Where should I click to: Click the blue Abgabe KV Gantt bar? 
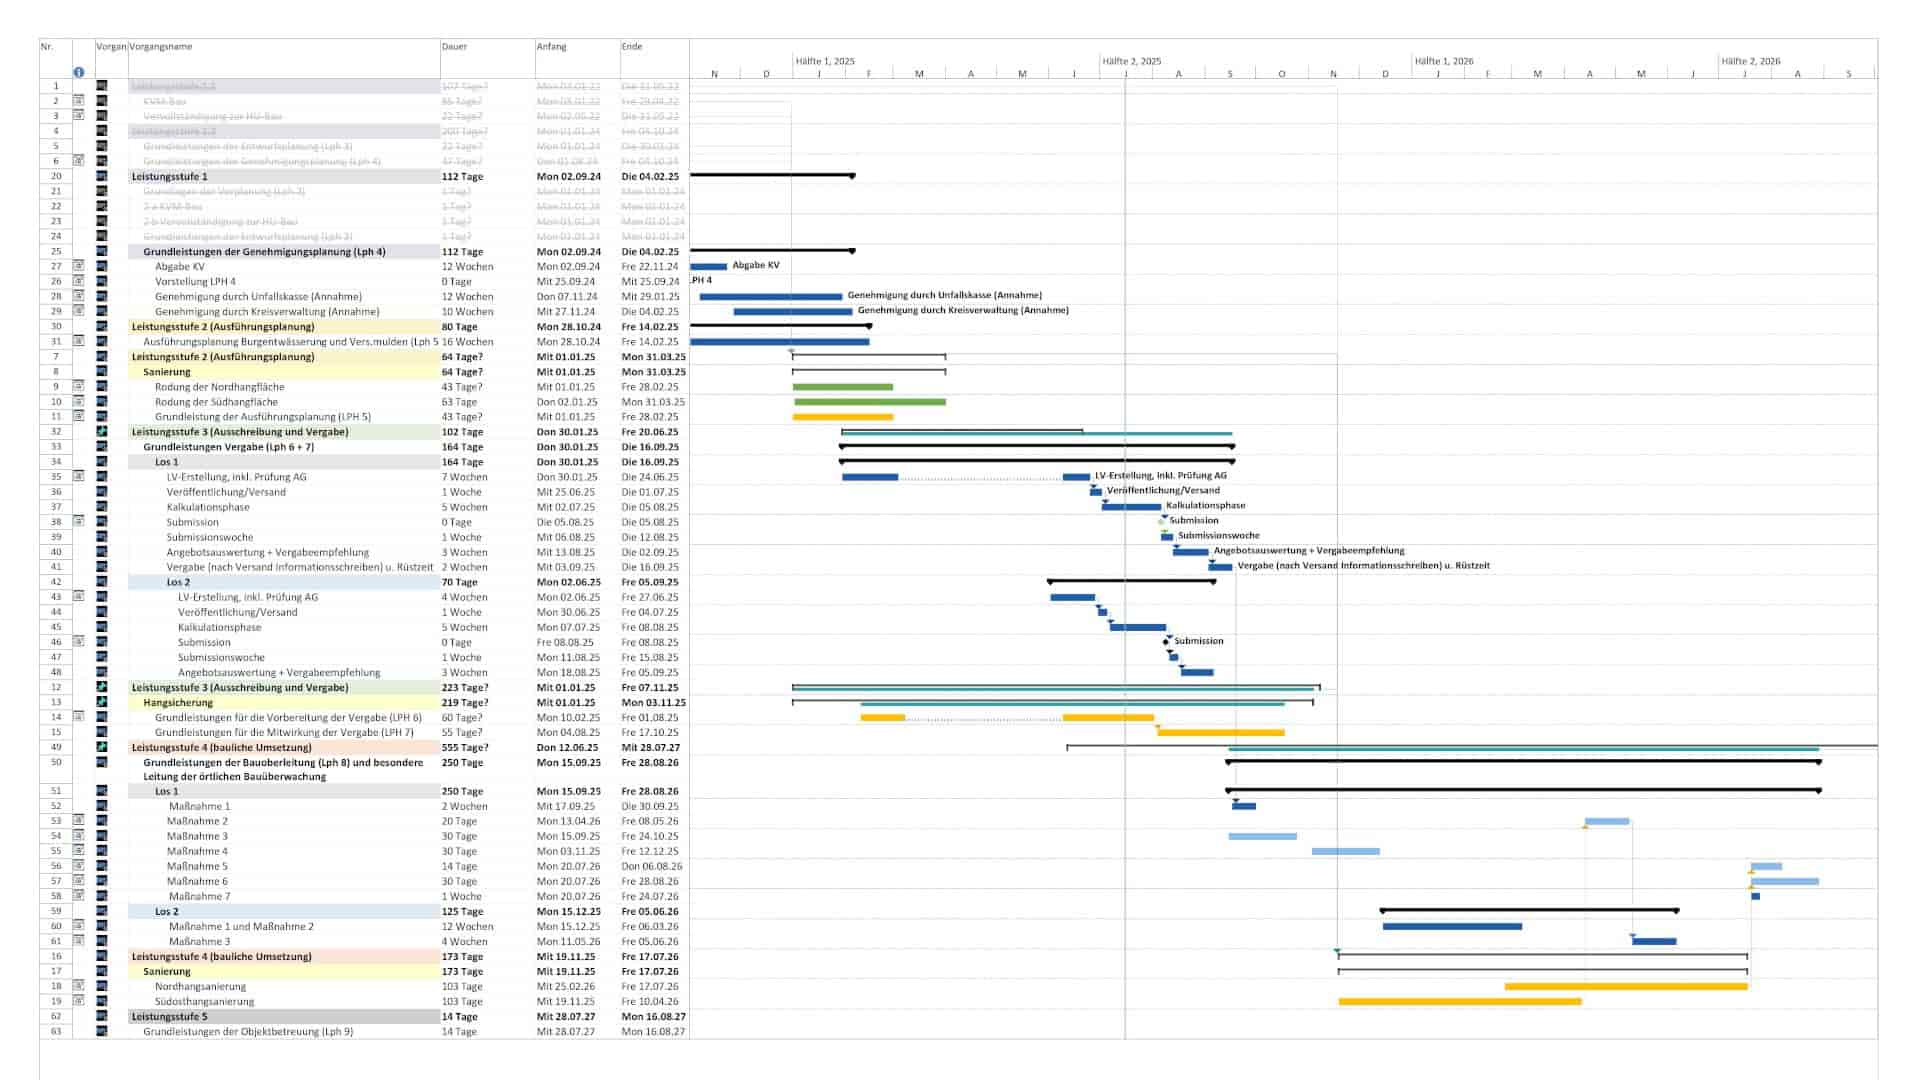(708, 266)
